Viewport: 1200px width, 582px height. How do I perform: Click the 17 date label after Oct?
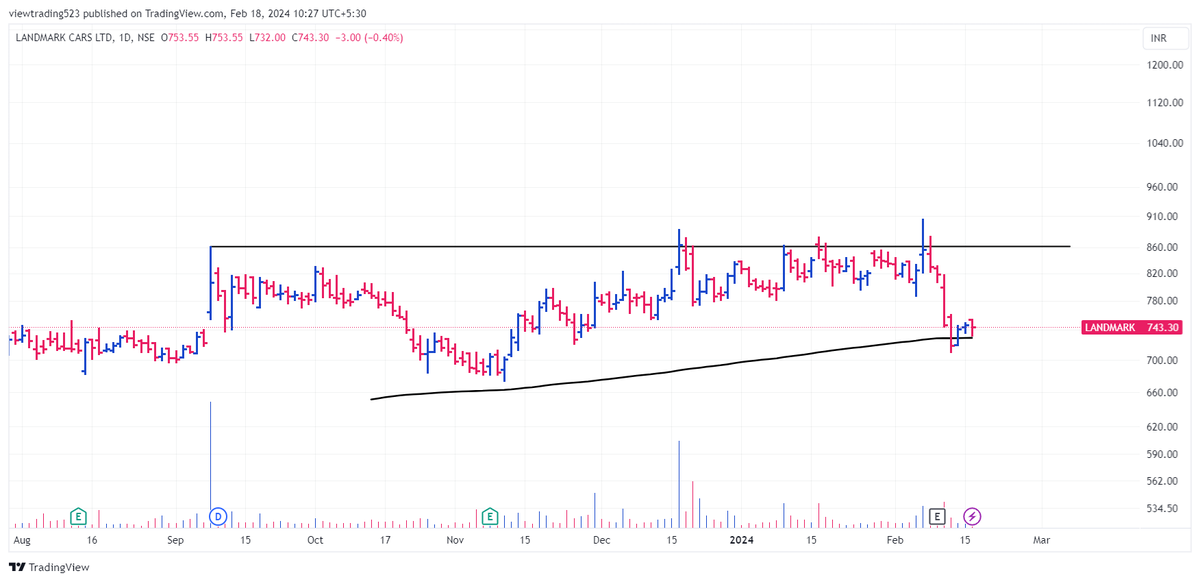coord(385,540)
